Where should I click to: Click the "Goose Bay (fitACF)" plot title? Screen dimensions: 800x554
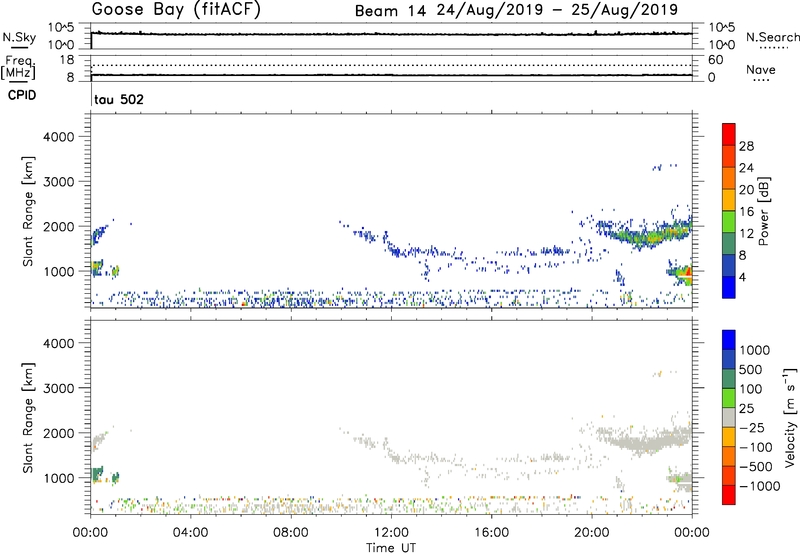click(x=176, y=10)
